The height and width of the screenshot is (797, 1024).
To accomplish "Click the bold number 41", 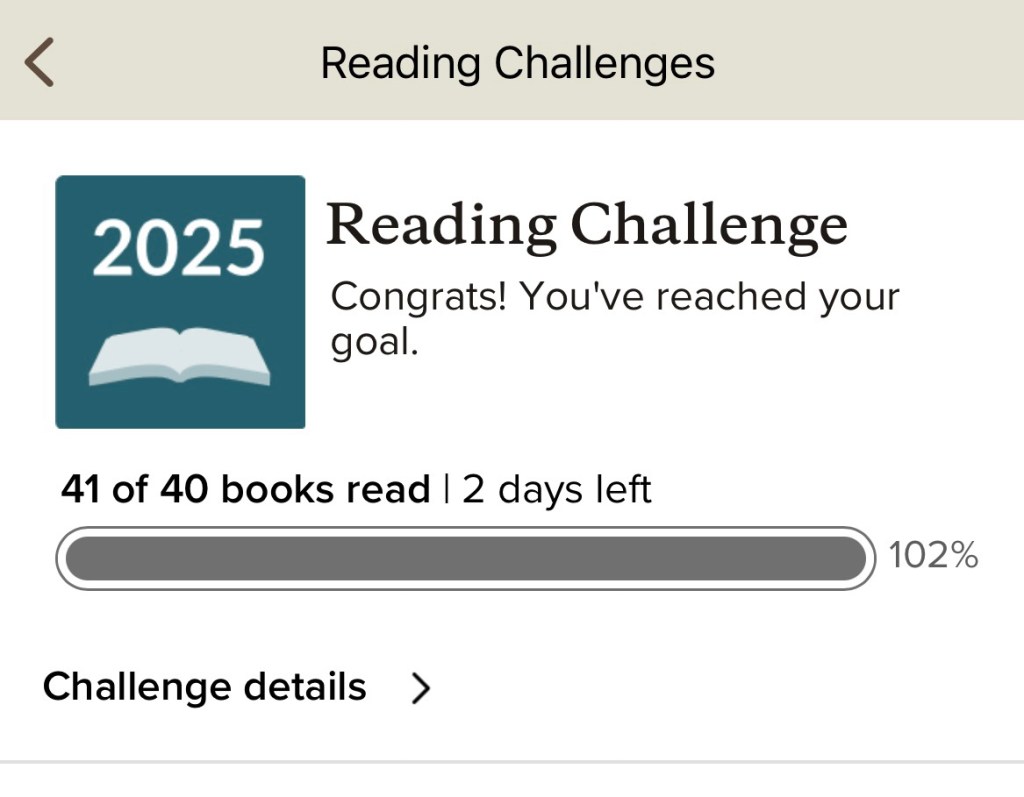I will pos(81,490).
